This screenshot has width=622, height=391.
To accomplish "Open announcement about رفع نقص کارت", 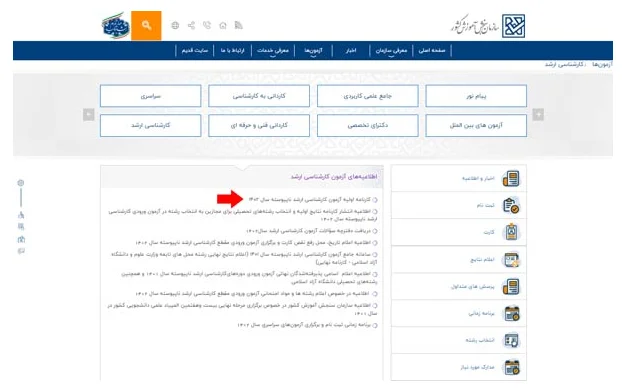I will click(253, 243).
